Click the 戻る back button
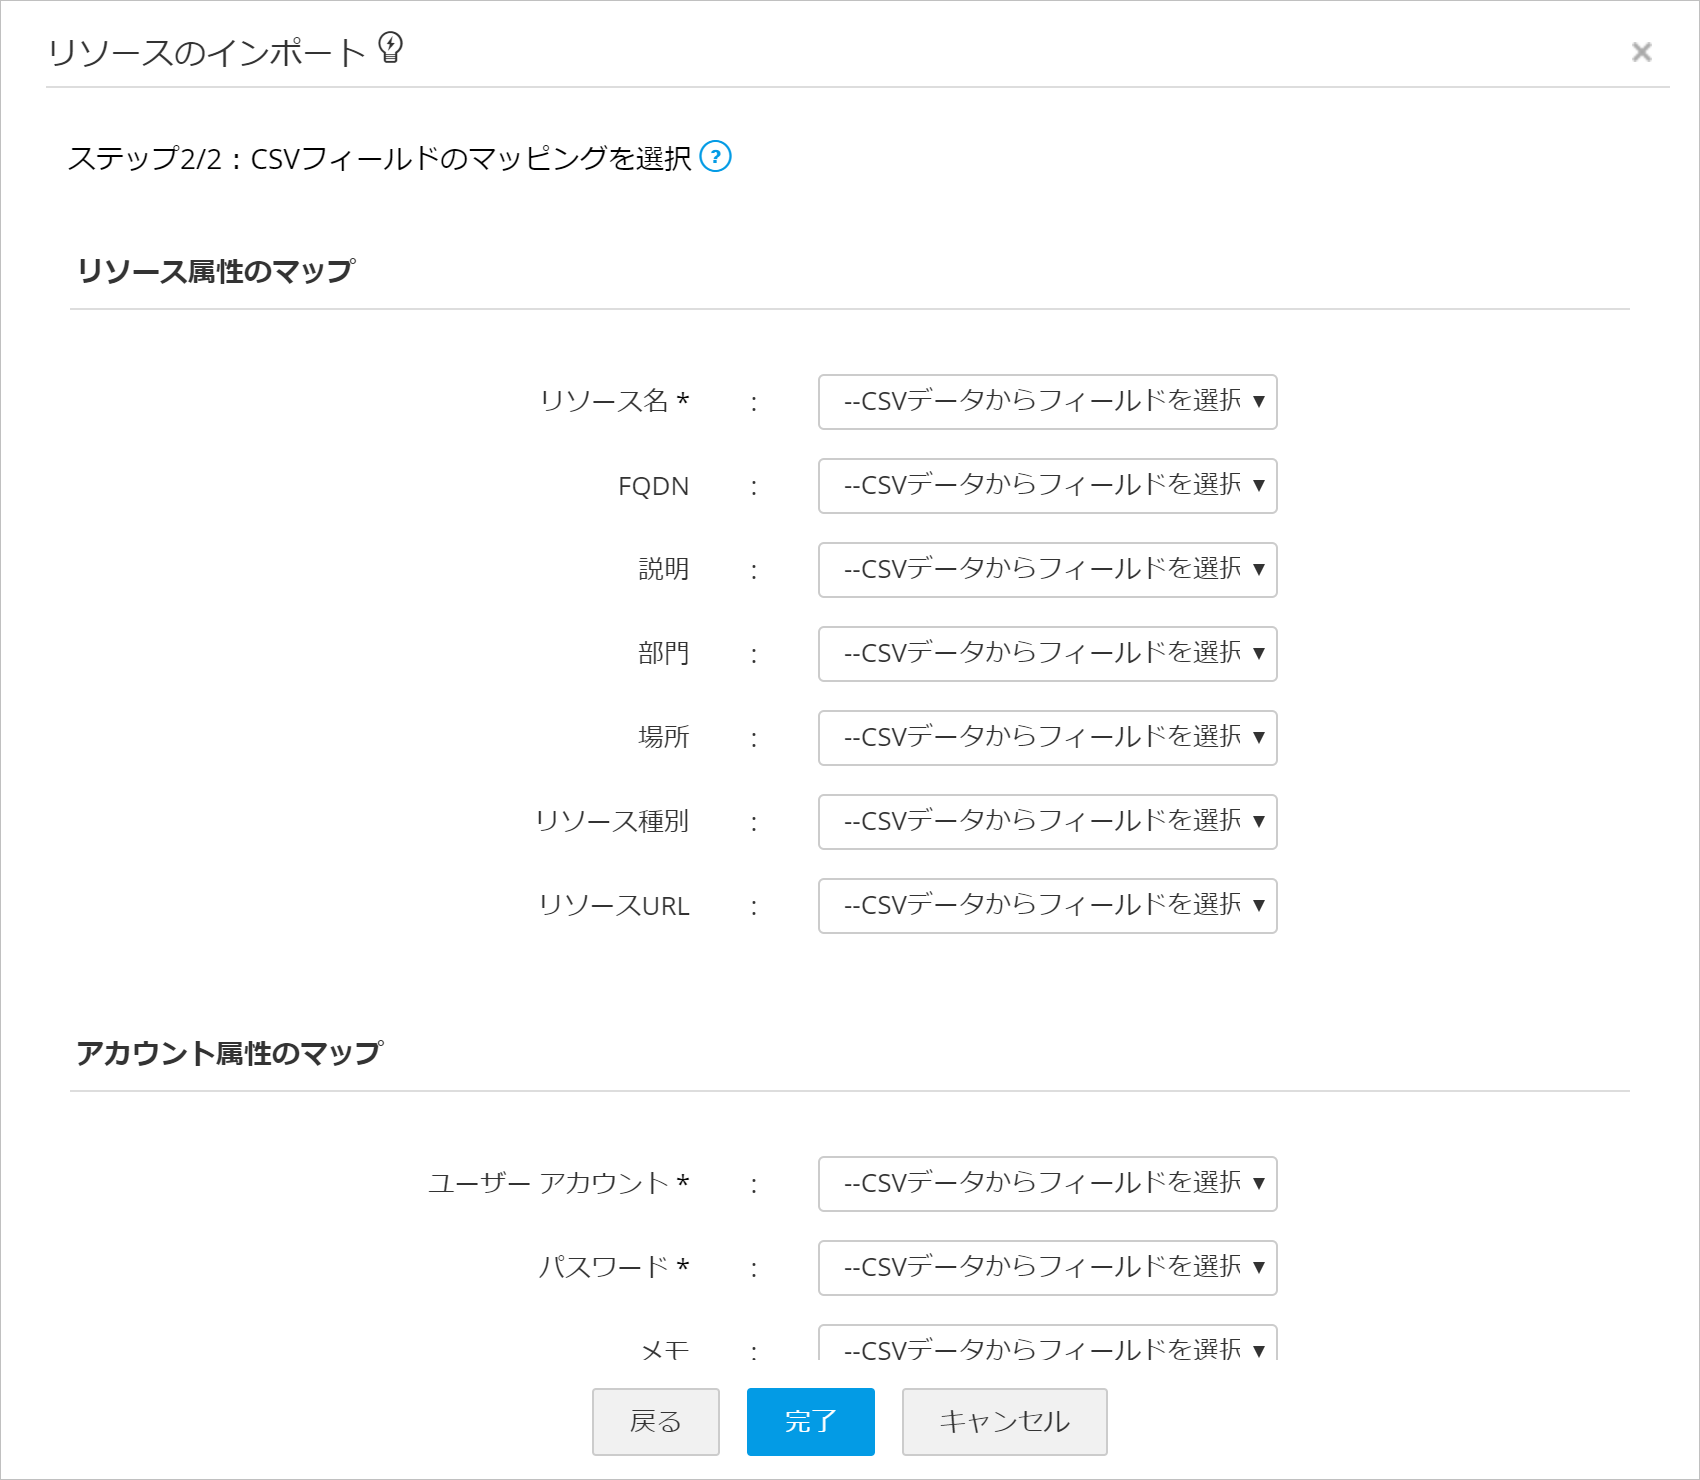1700x1480 pixels. pos(655,1421)
